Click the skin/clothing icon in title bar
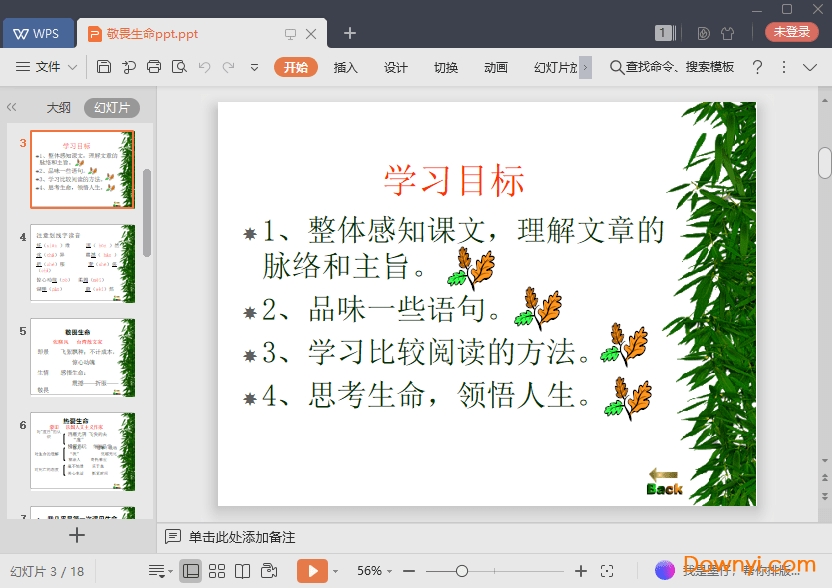The height and width of the screenshot is (588, 832). (x=727, y=33)
